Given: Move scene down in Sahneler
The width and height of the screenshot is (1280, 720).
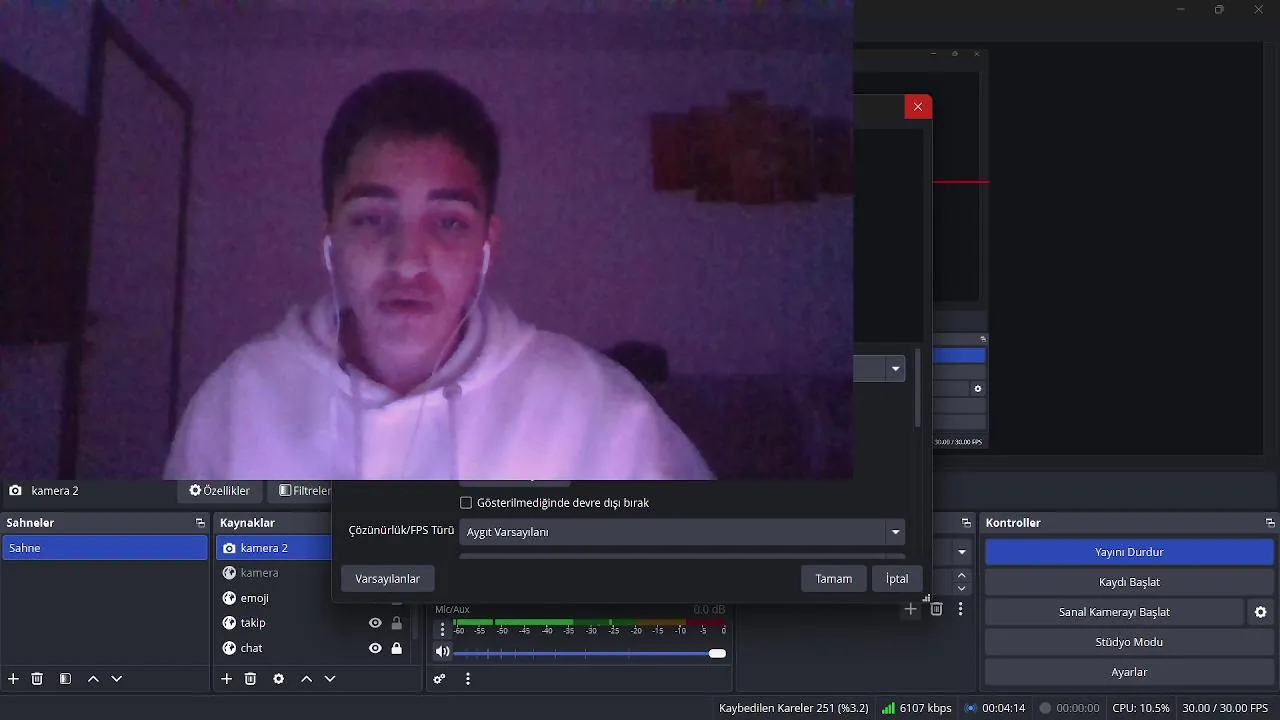Looking at the screenshot, I should 117,679.
